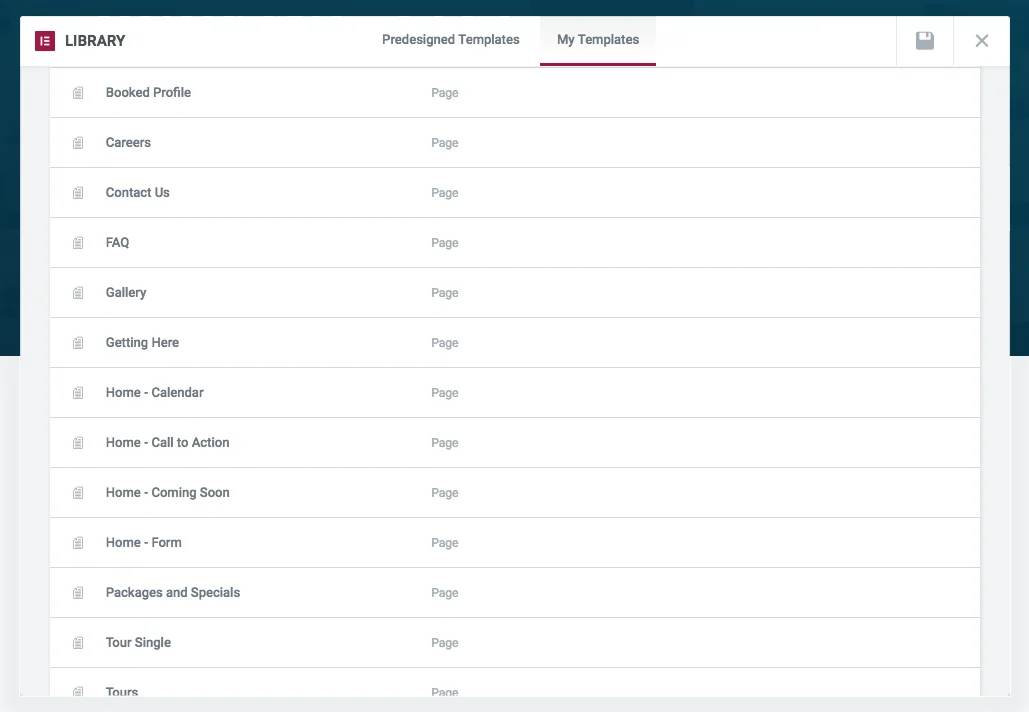This screenshot has width=1029, height=712.
Task: Select the Home - Form template
Action: [x=143, y=542]
